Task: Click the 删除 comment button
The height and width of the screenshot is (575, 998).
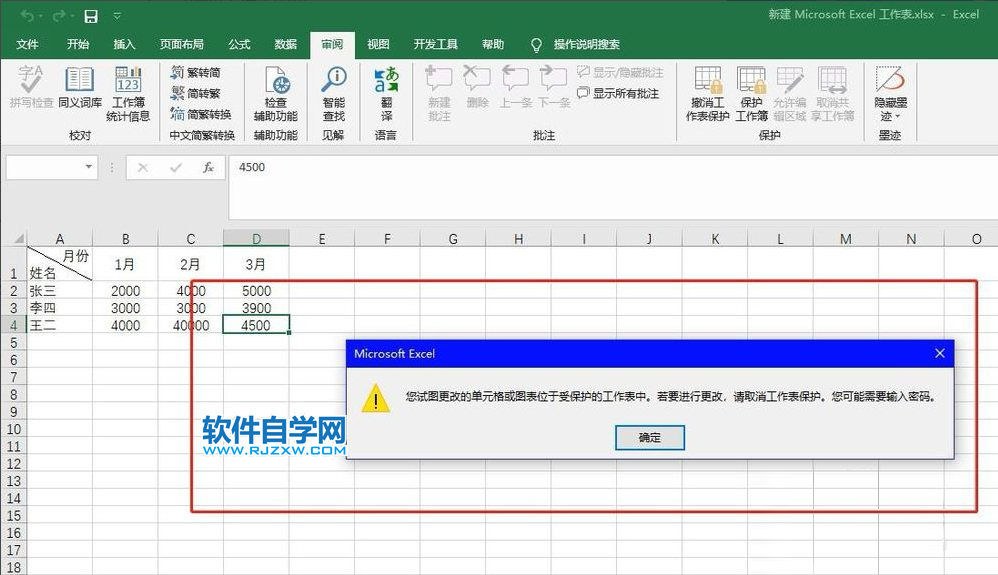Action: (x=477, y=87)
